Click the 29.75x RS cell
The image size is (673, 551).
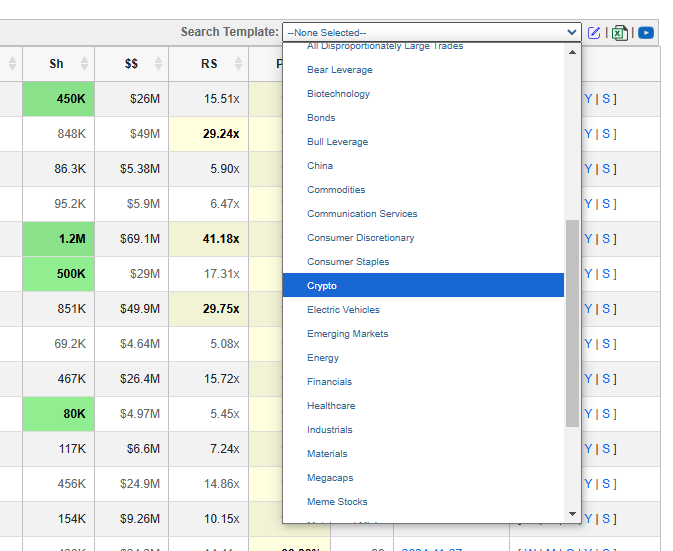(x=209, y=309)
